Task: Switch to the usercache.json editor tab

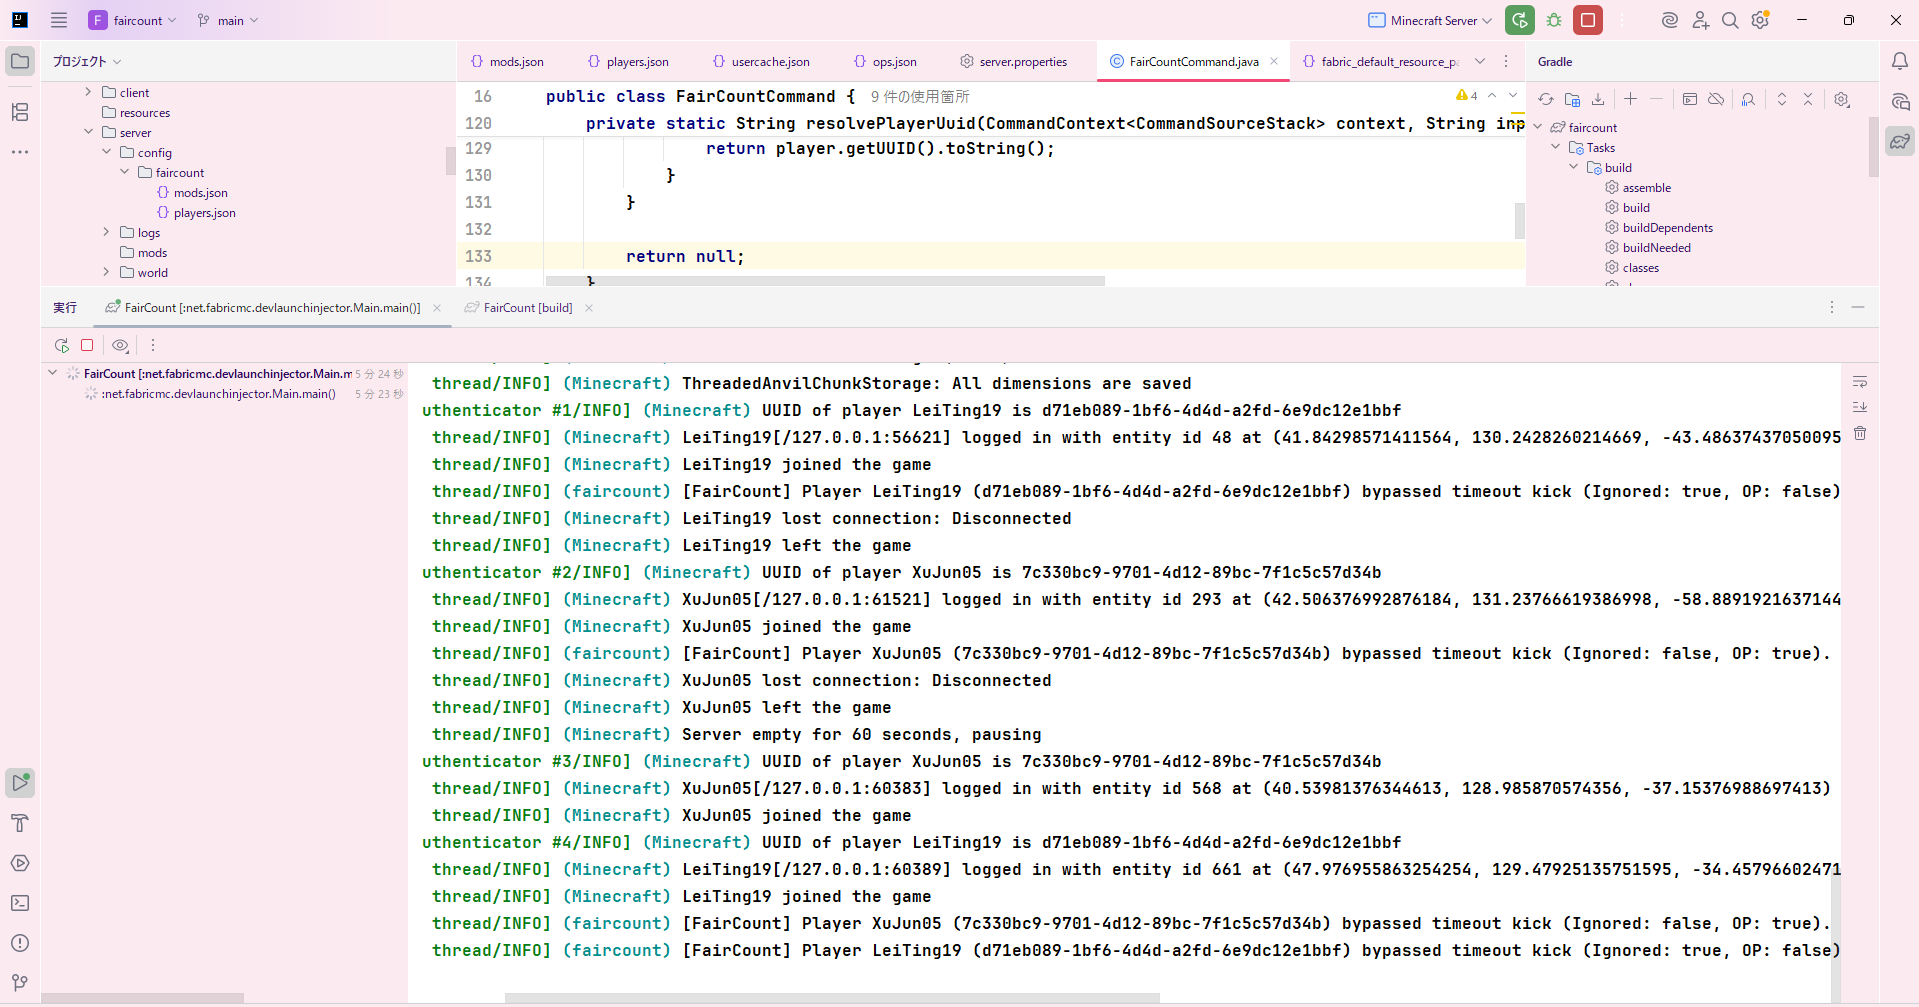Action: click(x=761, y=61)
